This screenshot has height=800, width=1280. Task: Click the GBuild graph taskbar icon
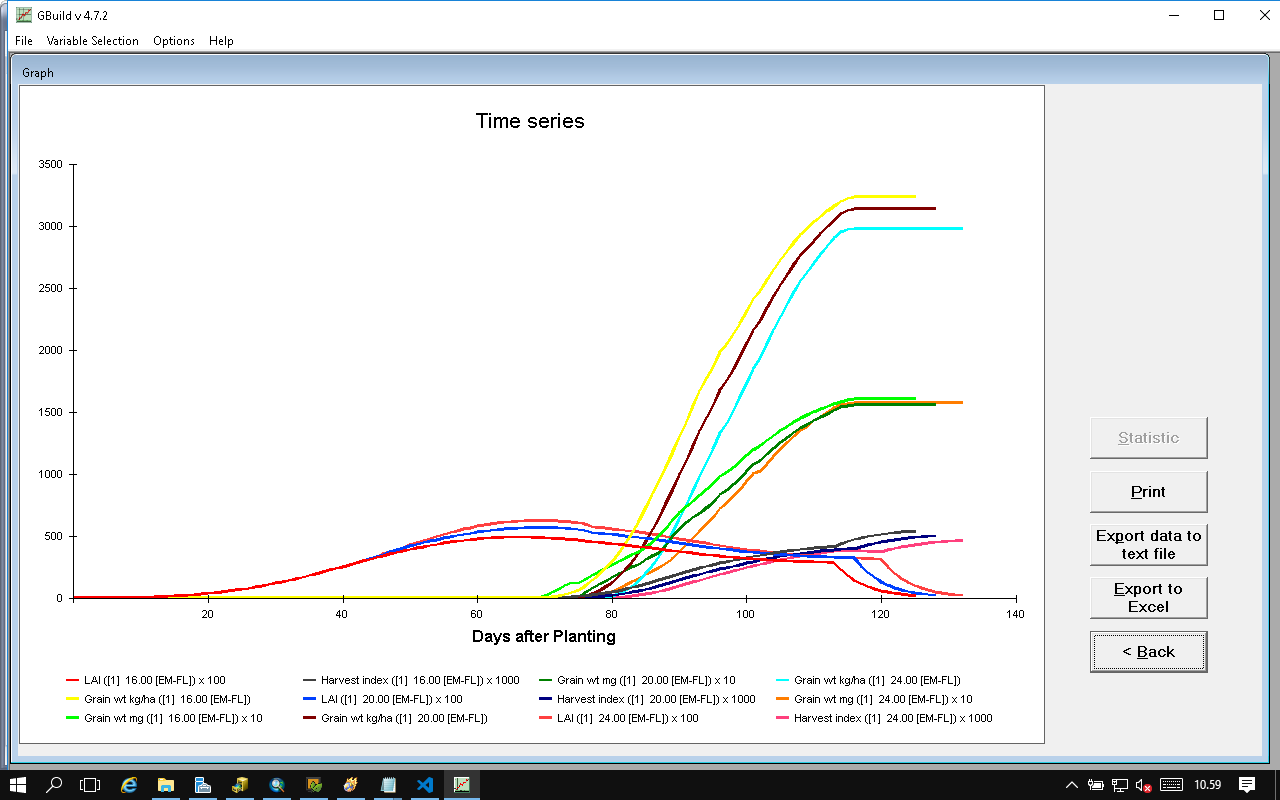coord(462,785)
